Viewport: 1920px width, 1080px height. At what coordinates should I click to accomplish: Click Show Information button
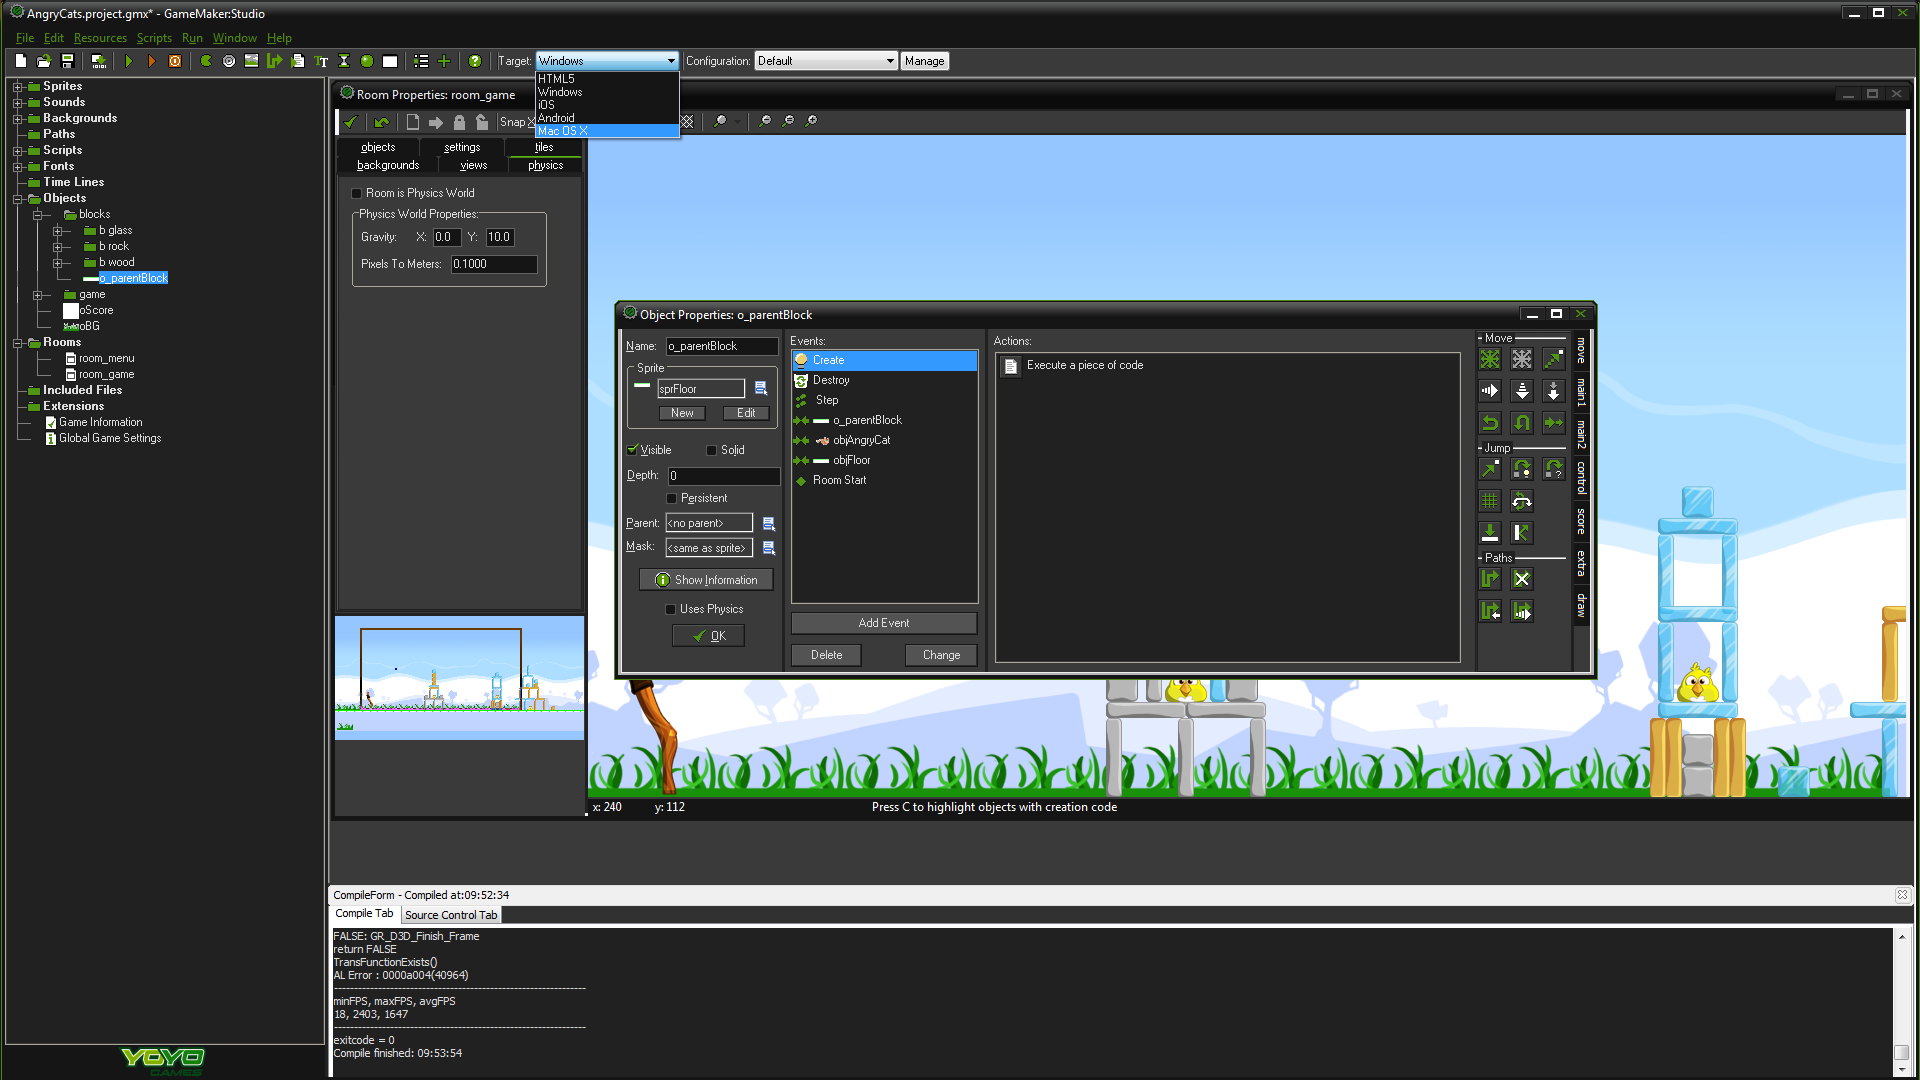point(706,580)
